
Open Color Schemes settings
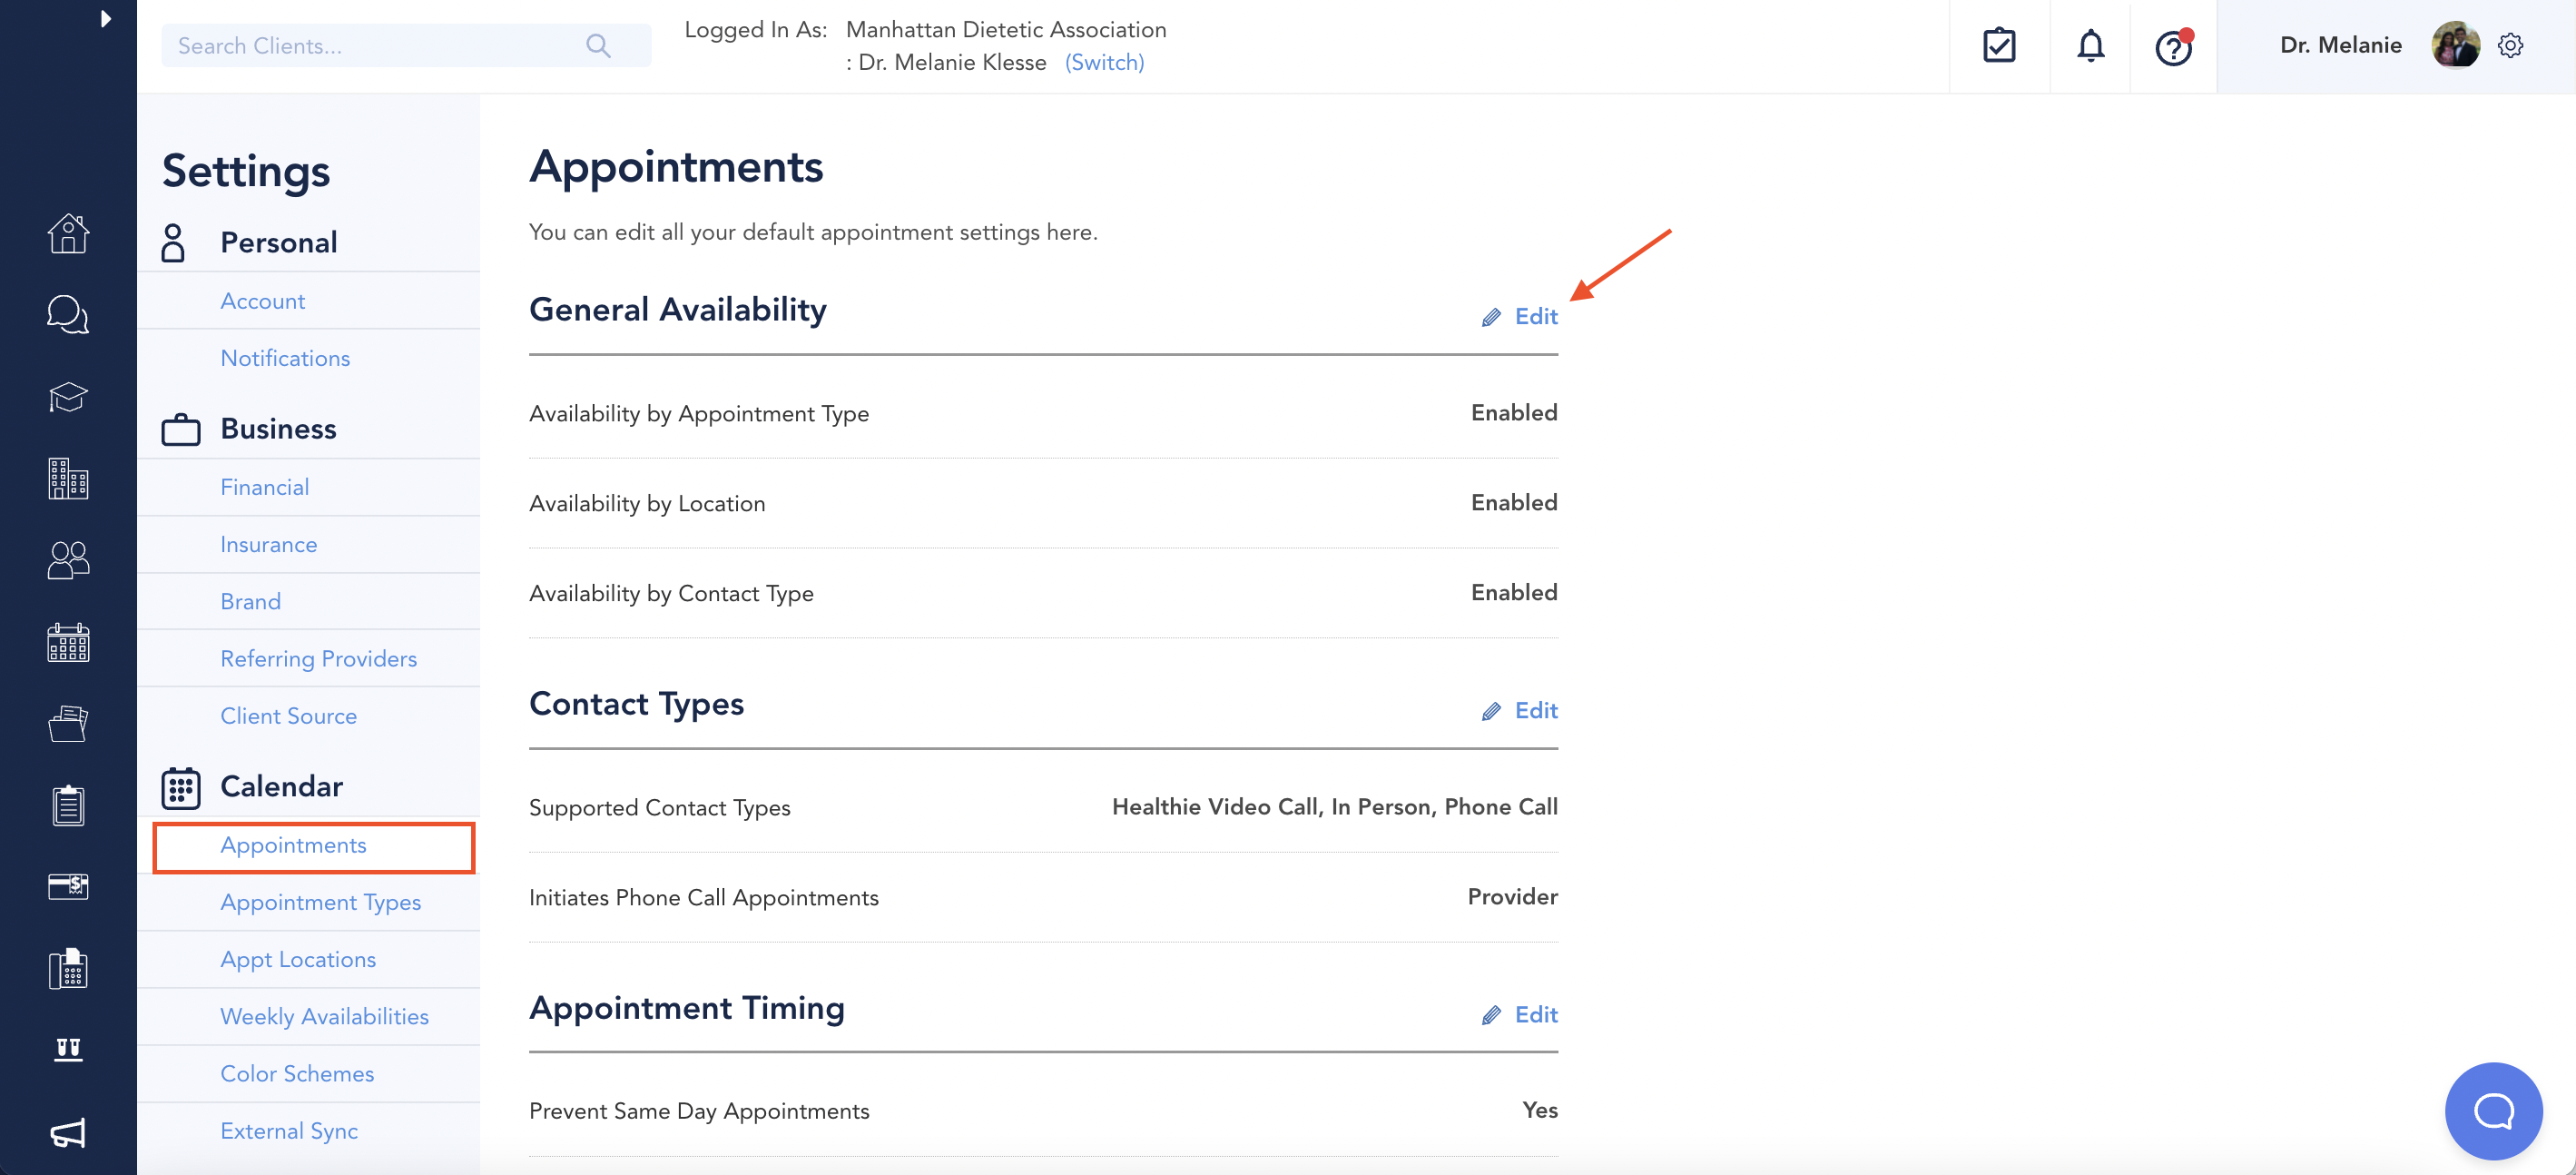297,1073
